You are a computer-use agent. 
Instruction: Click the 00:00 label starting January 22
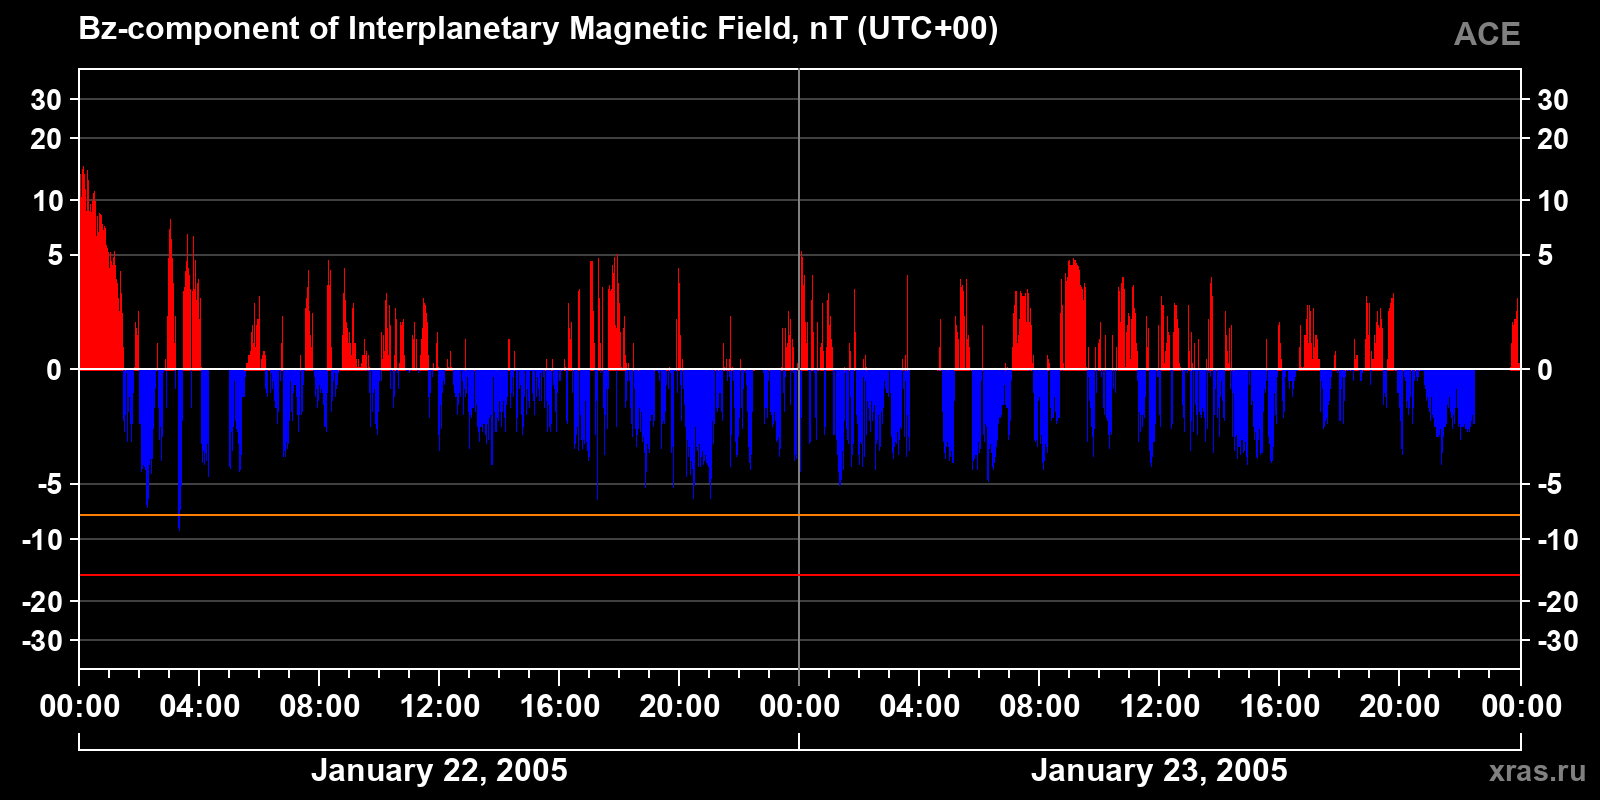coord(80,707)
